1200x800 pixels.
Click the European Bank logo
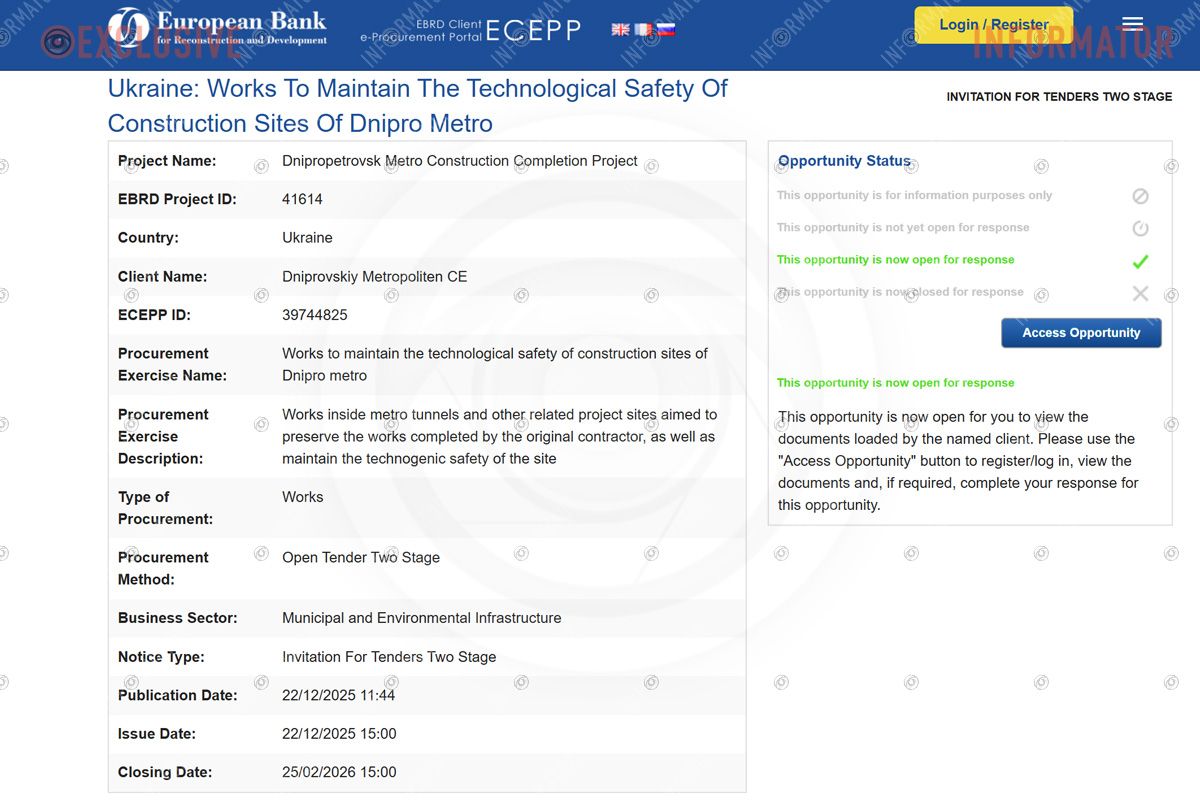point(217,28)
